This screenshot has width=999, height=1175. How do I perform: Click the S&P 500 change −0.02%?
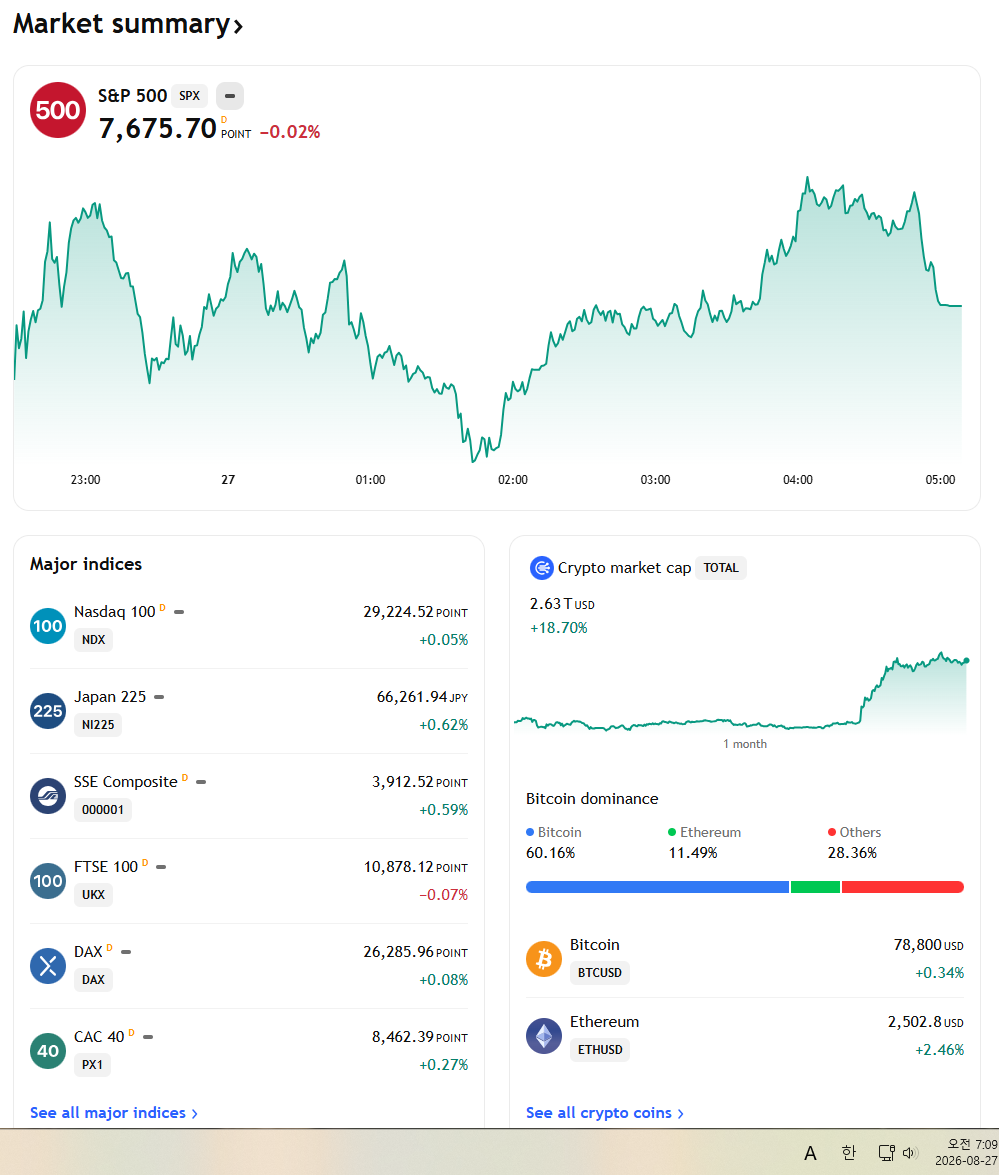290,132
